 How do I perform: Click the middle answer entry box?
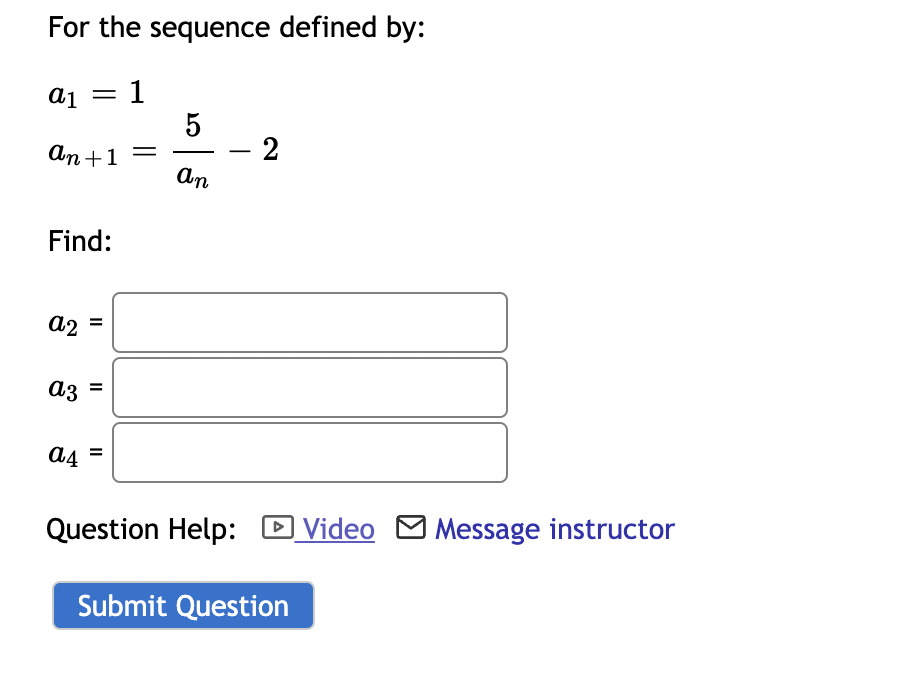tap(310, 387)
